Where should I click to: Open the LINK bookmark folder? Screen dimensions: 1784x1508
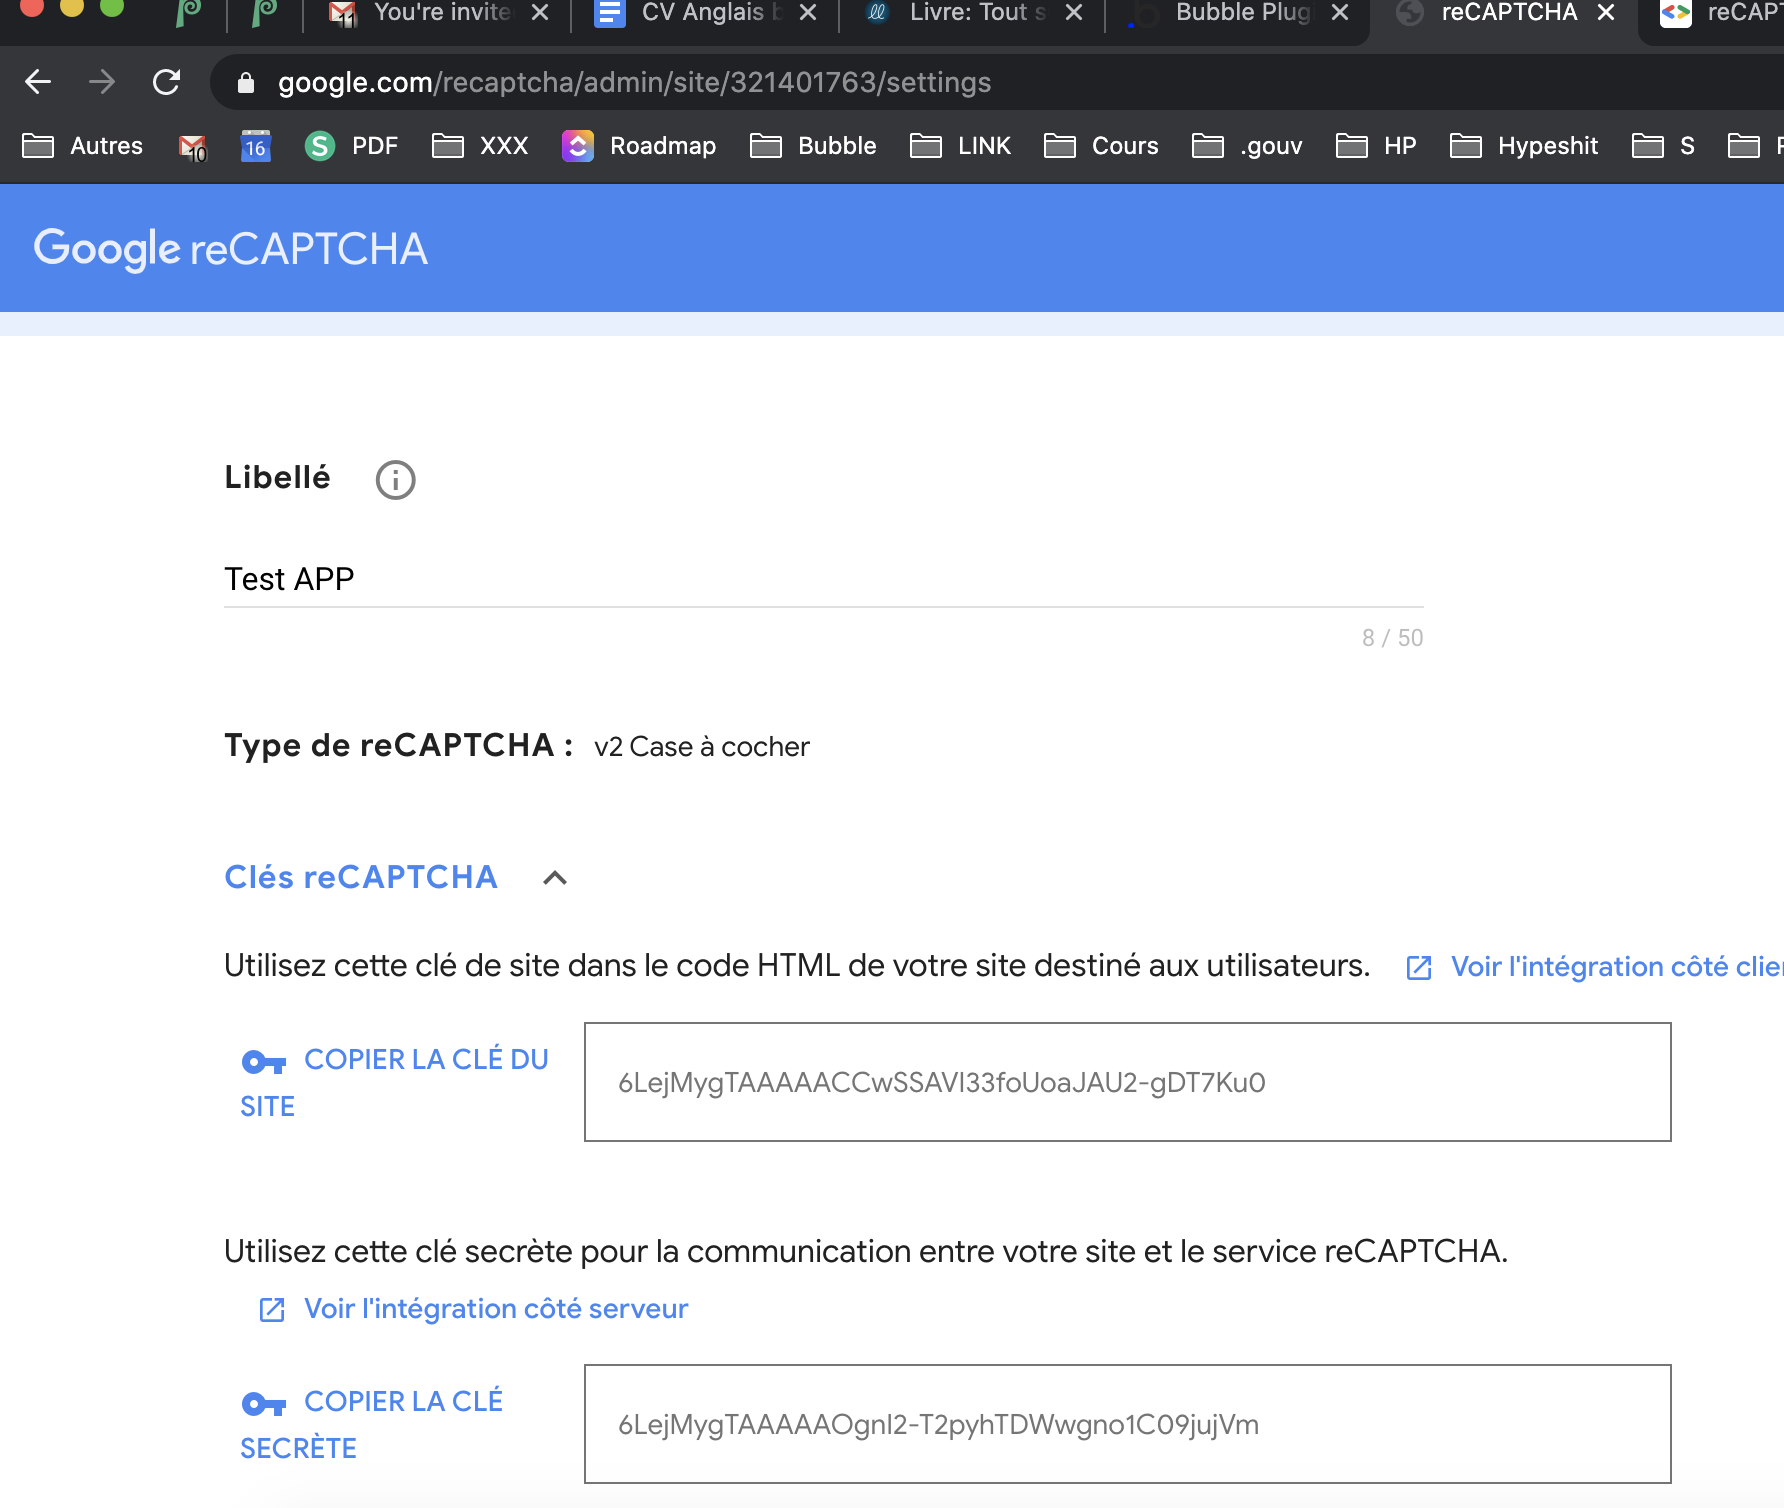961,146
